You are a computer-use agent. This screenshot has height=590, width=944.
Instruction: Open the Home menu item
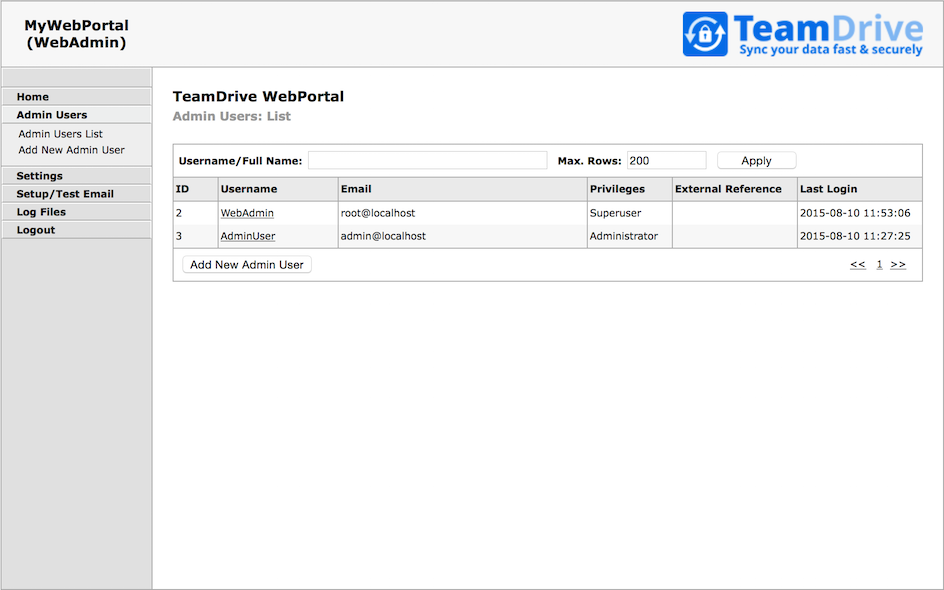76,97
